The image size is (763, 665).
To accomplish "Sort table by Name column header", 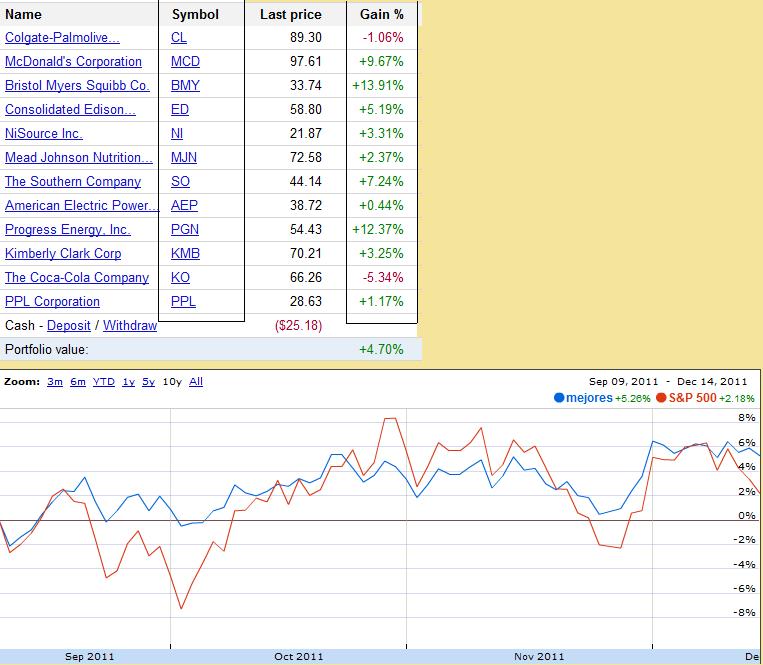I will point(23,15).
